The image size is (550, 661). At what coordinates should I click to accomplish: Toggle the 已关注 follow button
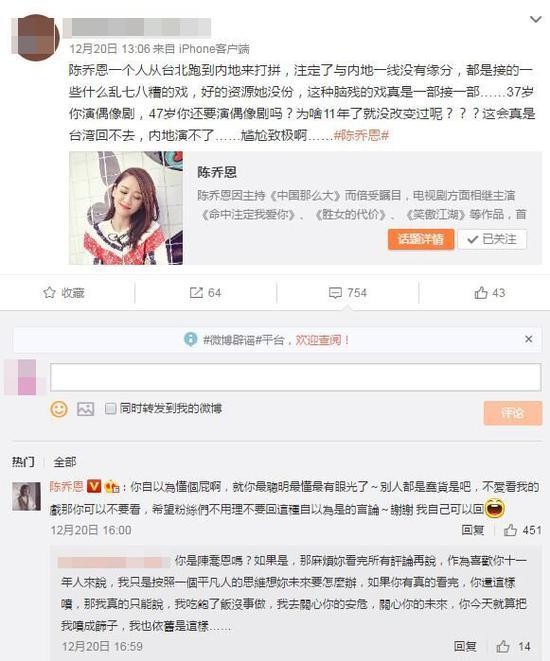coord(492,239)
